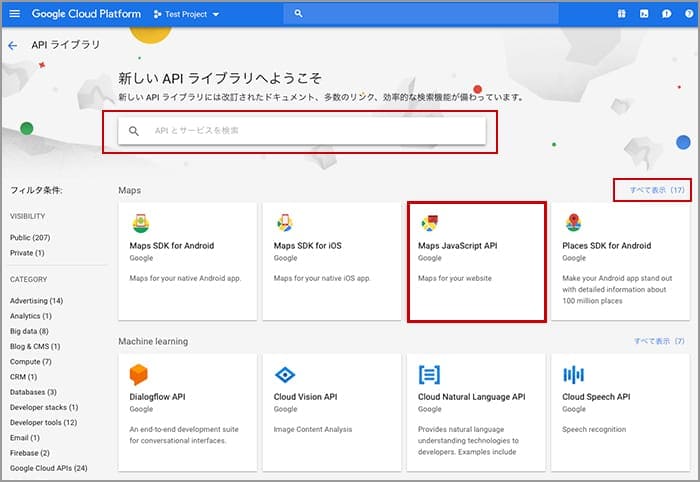The width and height of the screenshot is (700, 482).
Task: Open the gift free trial icon
Action: point(621,14)
